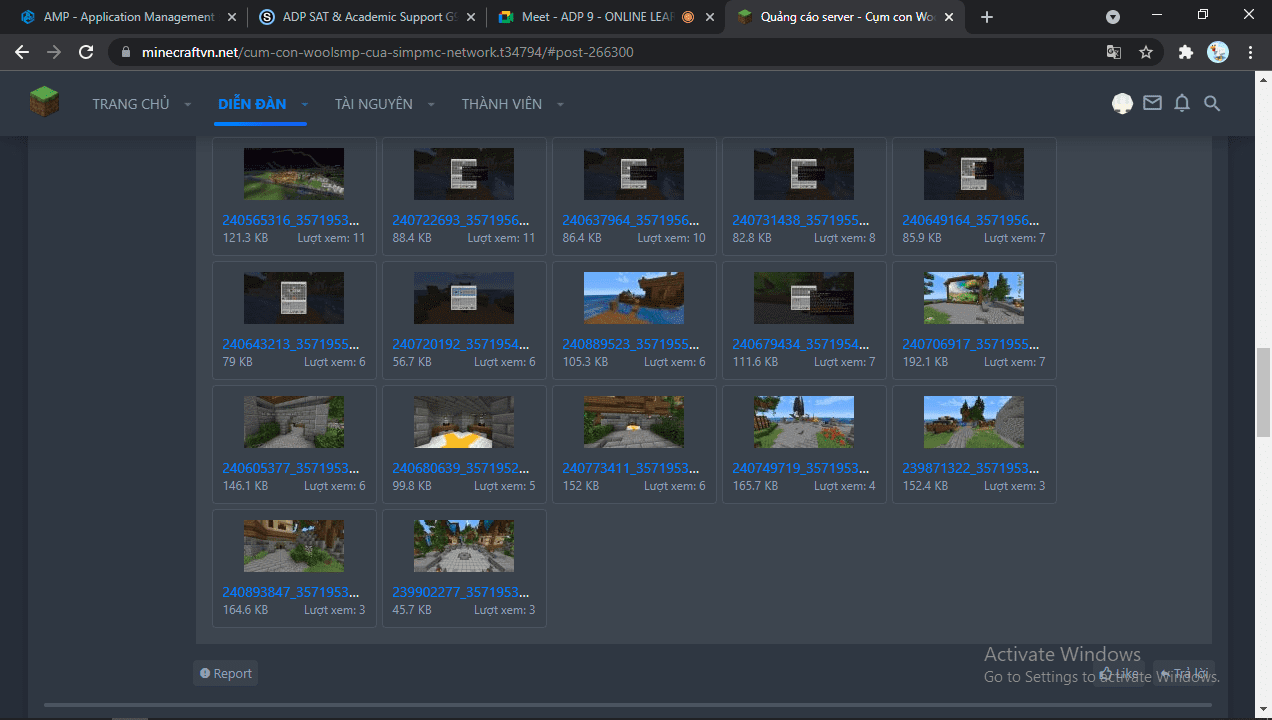
Task: Click the page vertical scrollbar thumb
Action: point(1263,392)
